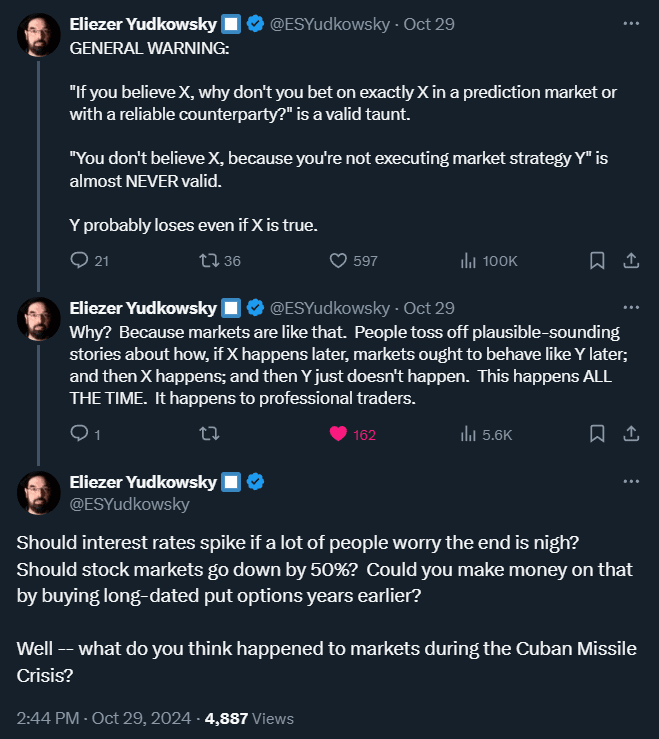Image resolution: width=659 pixels, height=739 pixels.
Task: Open the first tweet's Oct 29 timestamp
Action: 429,24
